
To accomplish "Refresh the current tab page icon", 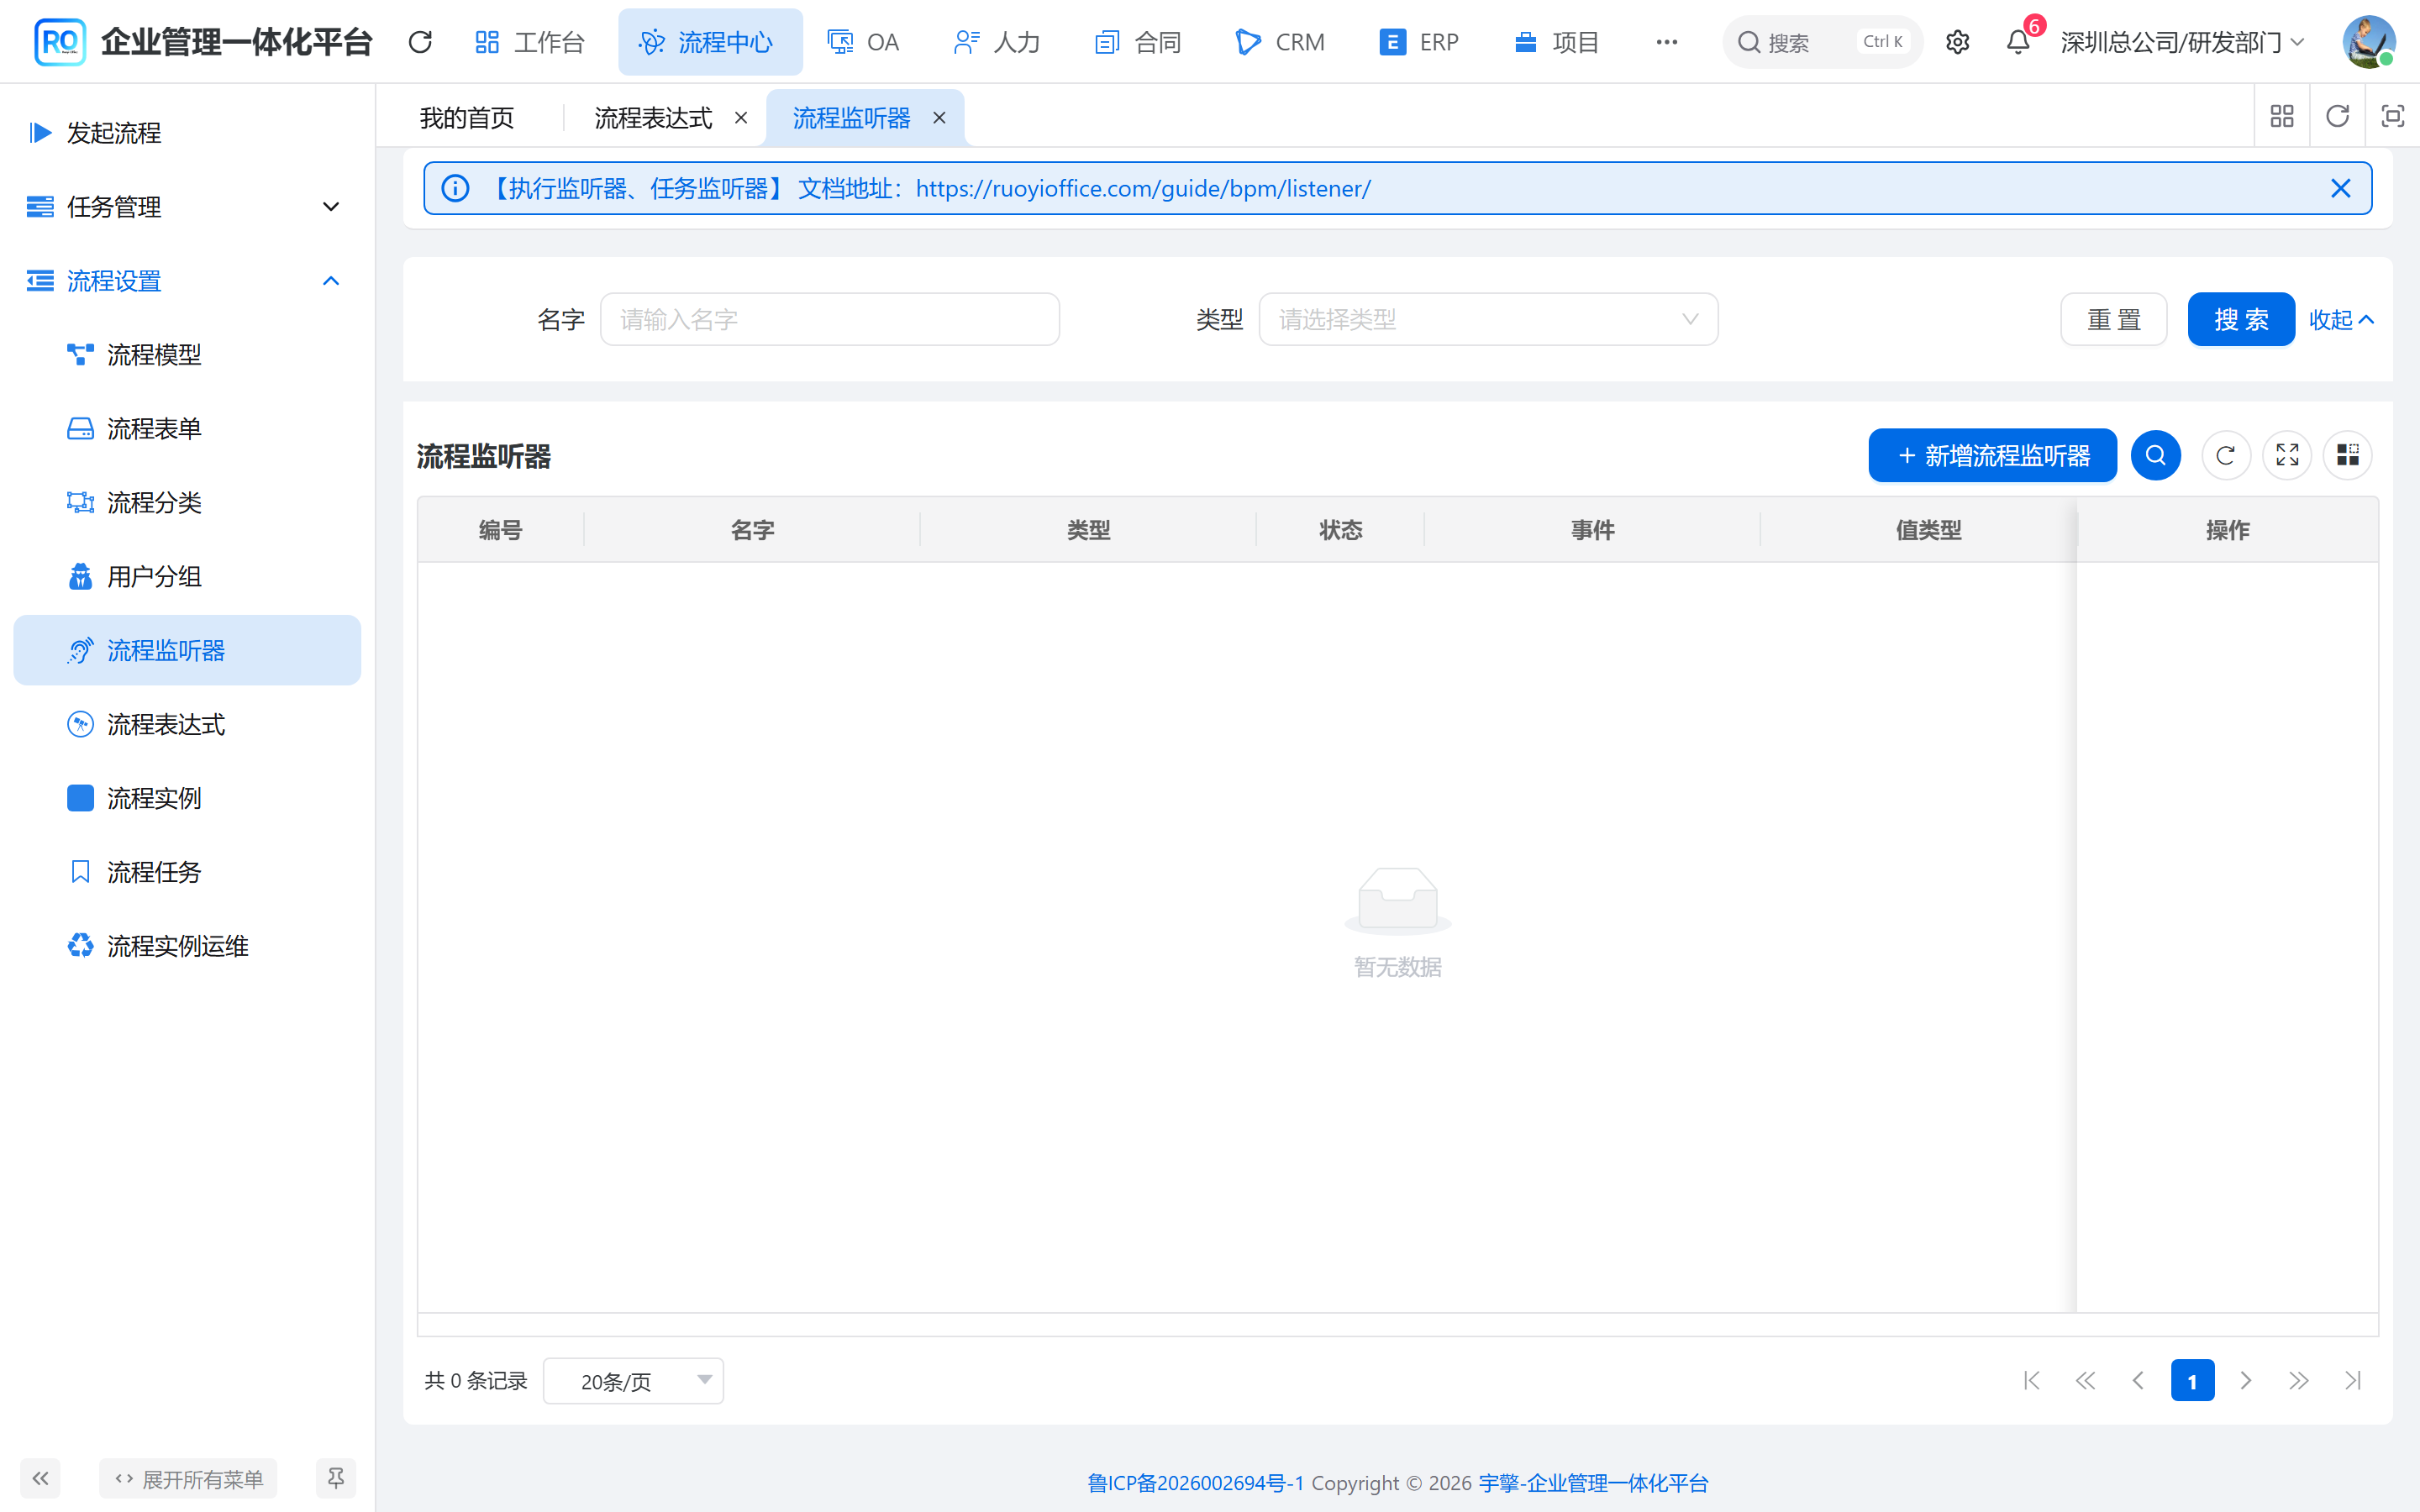I will tap(2337, 116).
